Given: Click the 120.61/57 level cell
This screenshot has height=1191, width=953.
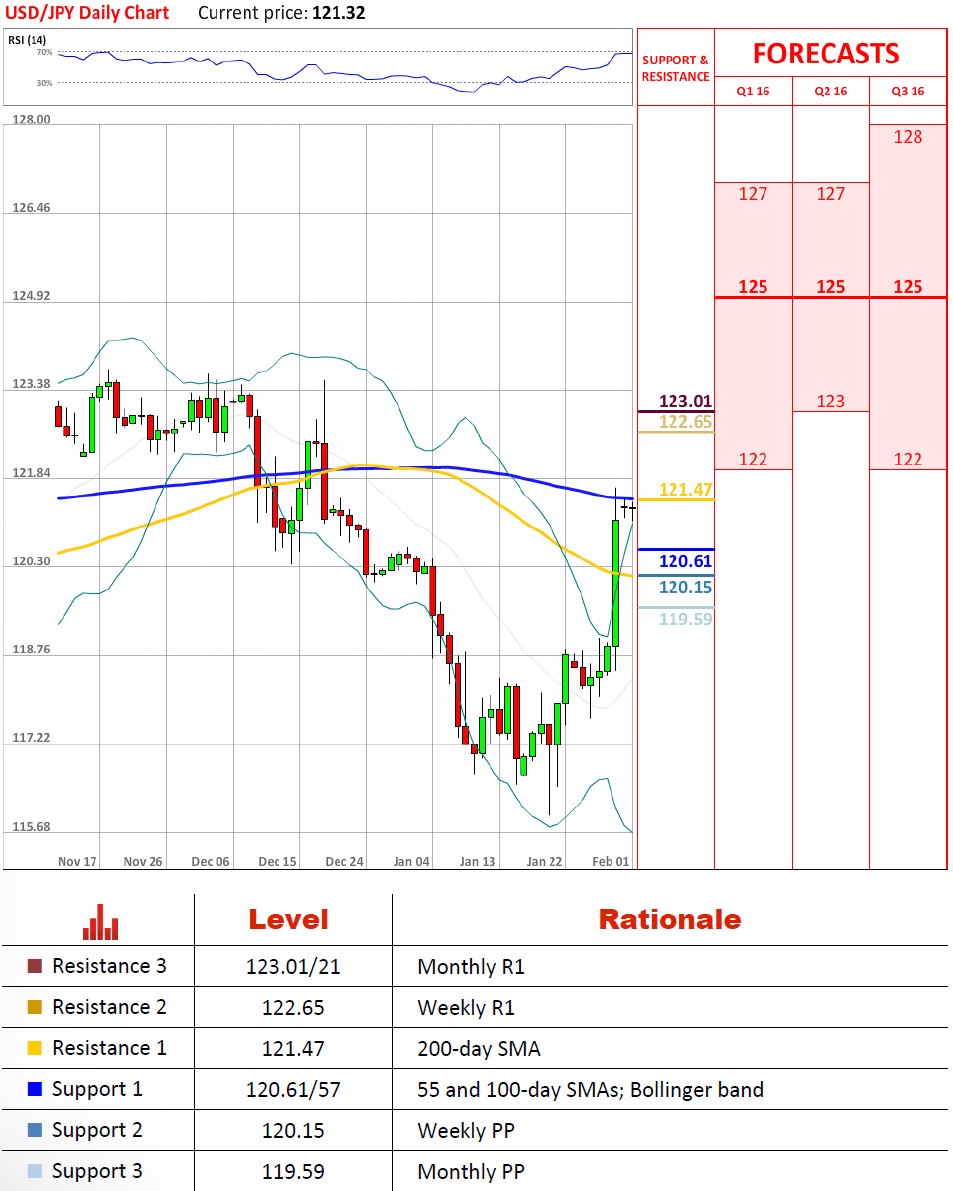Looking at the screenshot, I should click(293, 1090).
